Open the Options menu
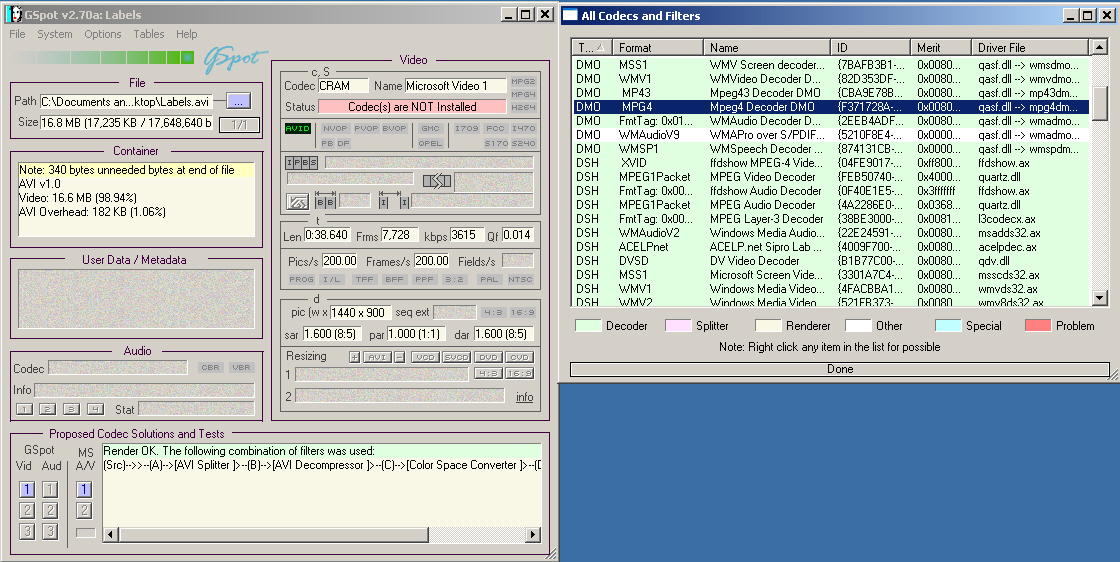 pyautogui.click(x=103, y=34)
